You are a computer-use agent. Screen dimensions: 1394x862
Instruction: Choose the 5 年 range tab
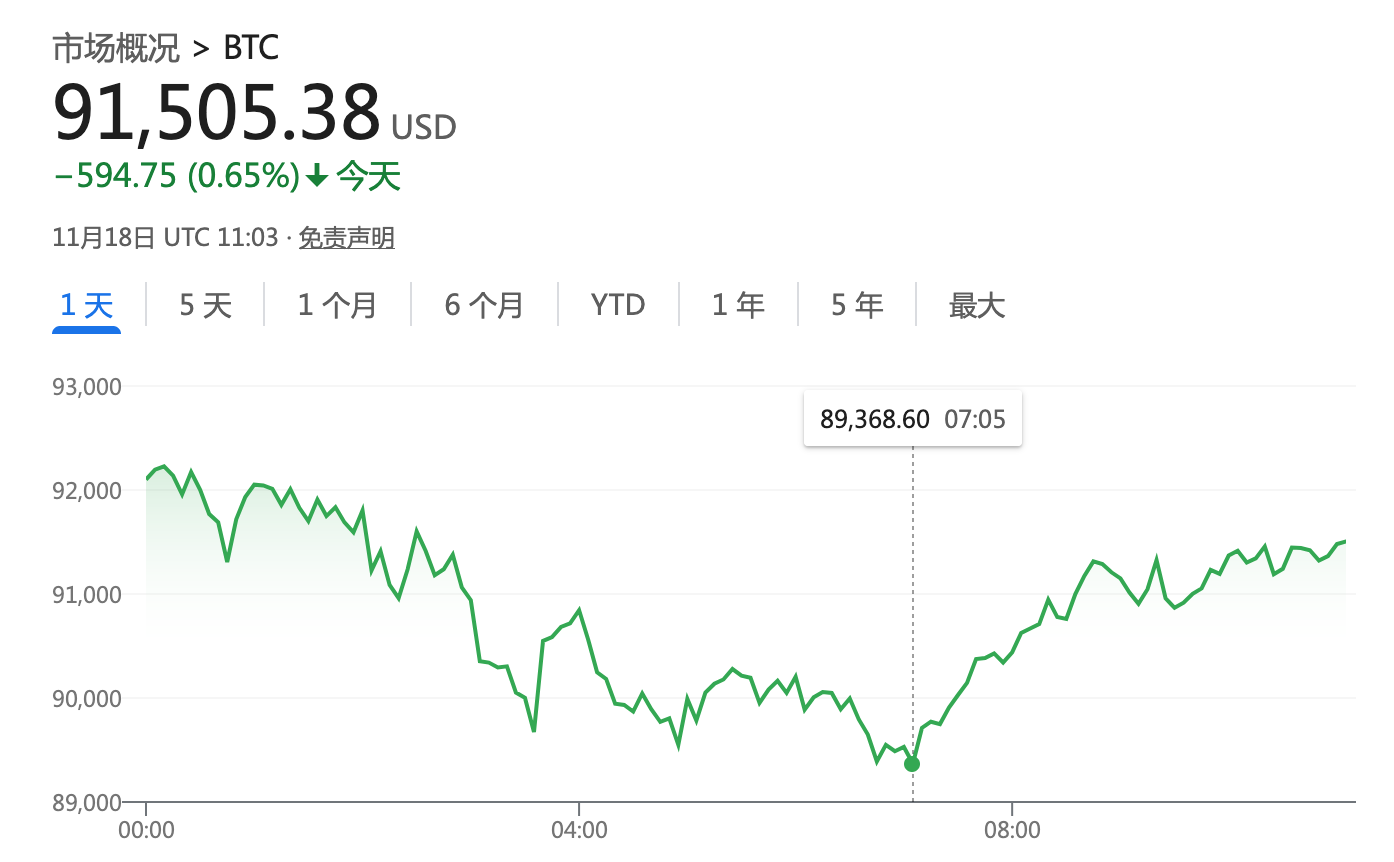point(857,305)
